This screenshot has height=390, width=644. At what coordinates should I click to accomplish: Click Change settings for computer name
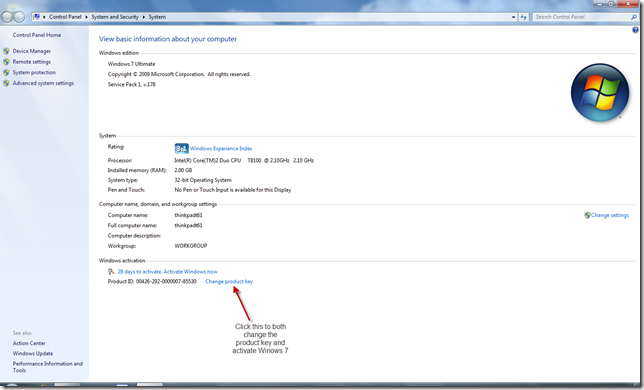610,215
